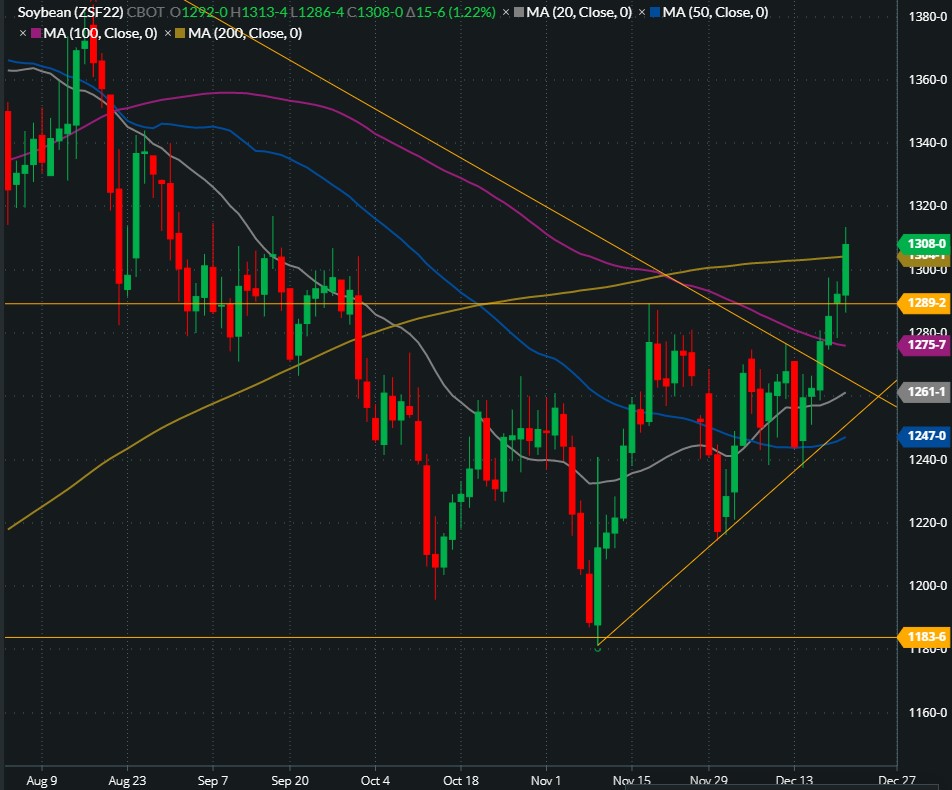Click the blue 1247-0 MA value tag
The image size is (952, 790).
coord(924,436)
